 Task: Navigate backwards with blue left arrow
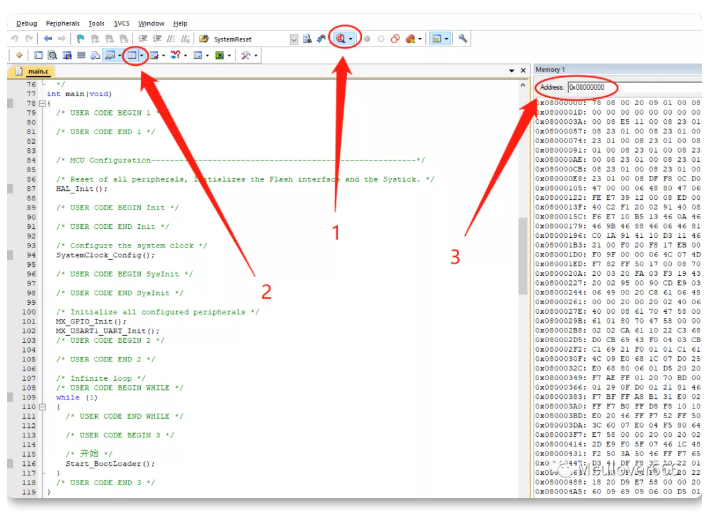point(48,39)
